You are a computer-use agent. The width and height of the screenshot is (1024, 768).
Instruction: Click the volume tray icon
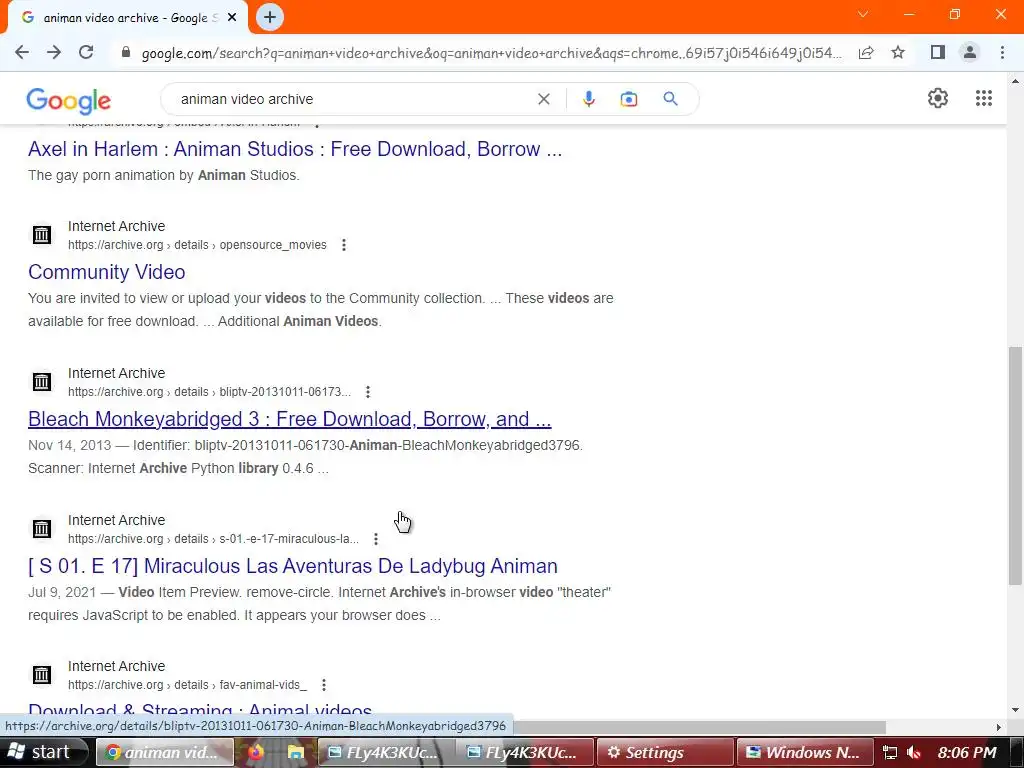914,753
